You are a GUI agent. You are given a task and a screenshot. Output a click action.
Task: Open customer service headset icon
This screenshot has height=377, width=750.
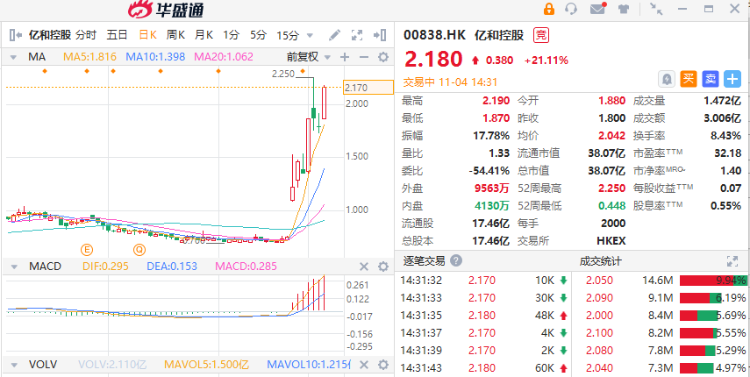pos(571,9)
